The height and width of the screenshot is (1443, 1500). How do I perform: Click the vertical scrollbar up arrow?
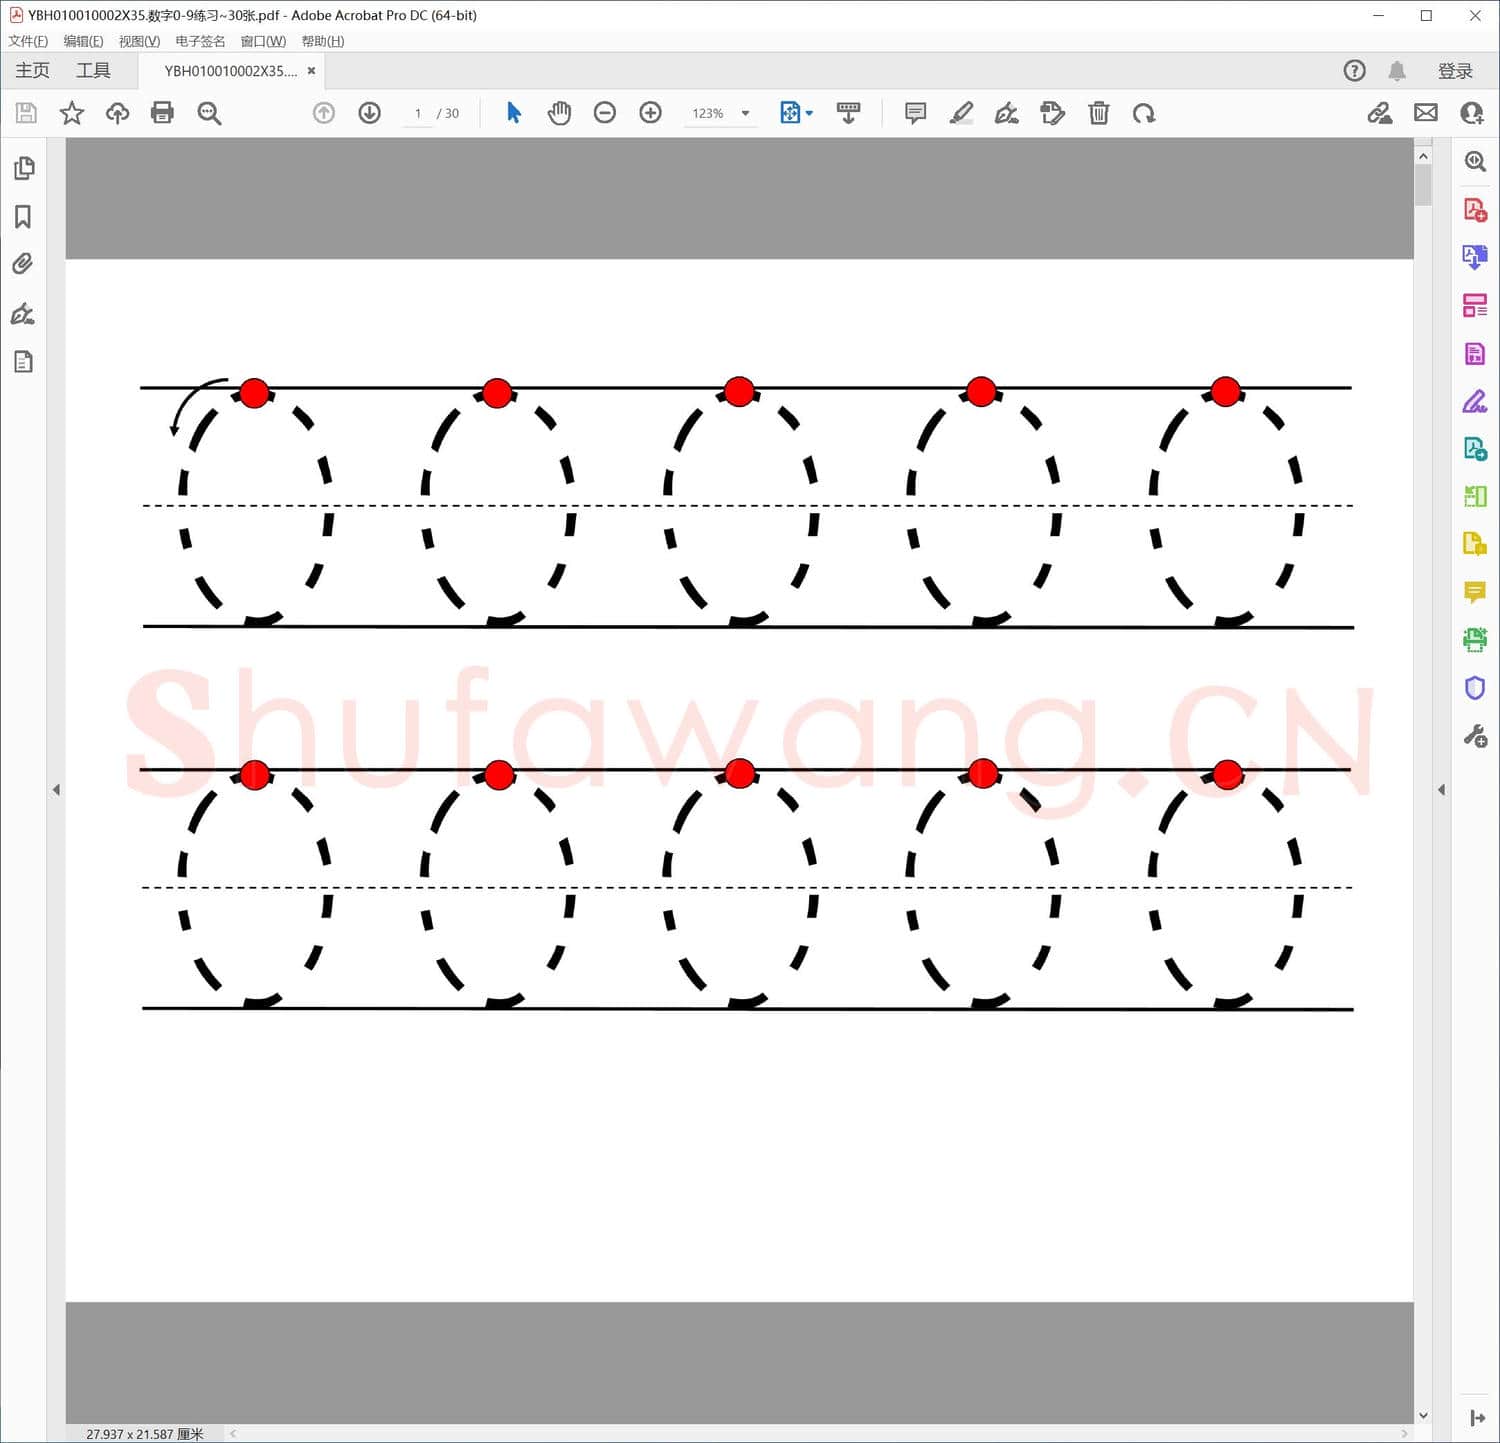1423,156
